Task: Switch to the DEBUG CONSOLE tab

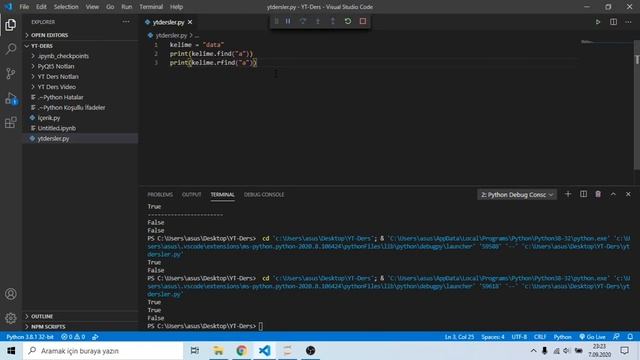Action: [264, 195]
